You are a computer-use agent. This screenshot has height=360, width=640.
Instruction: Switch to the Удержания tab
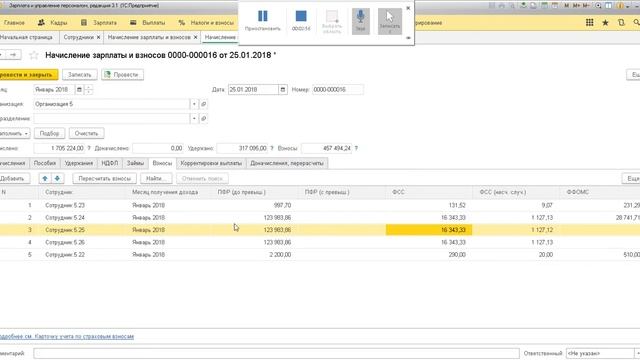click(79, 163)
